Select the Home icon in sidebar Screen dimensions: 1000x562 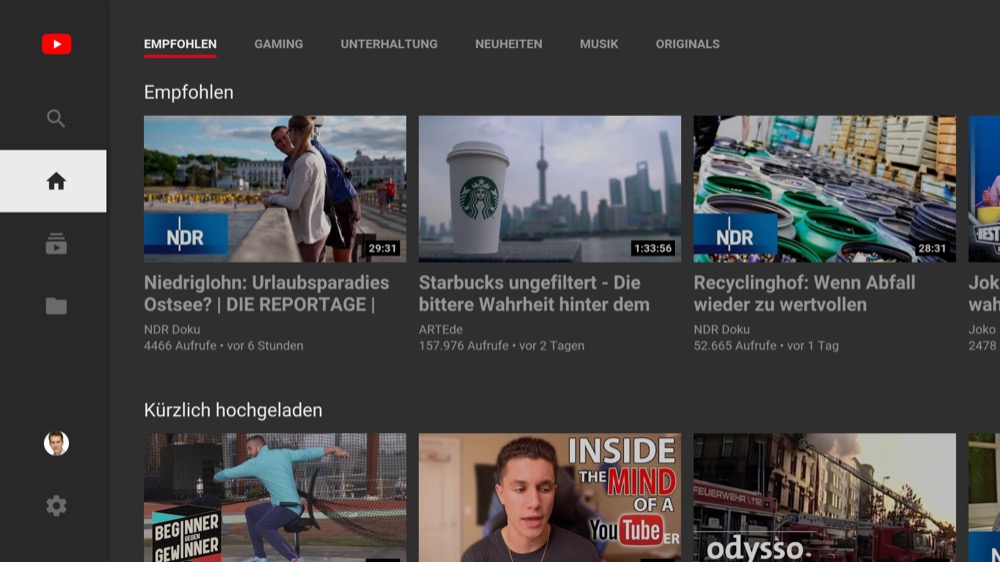pos(56,181)
